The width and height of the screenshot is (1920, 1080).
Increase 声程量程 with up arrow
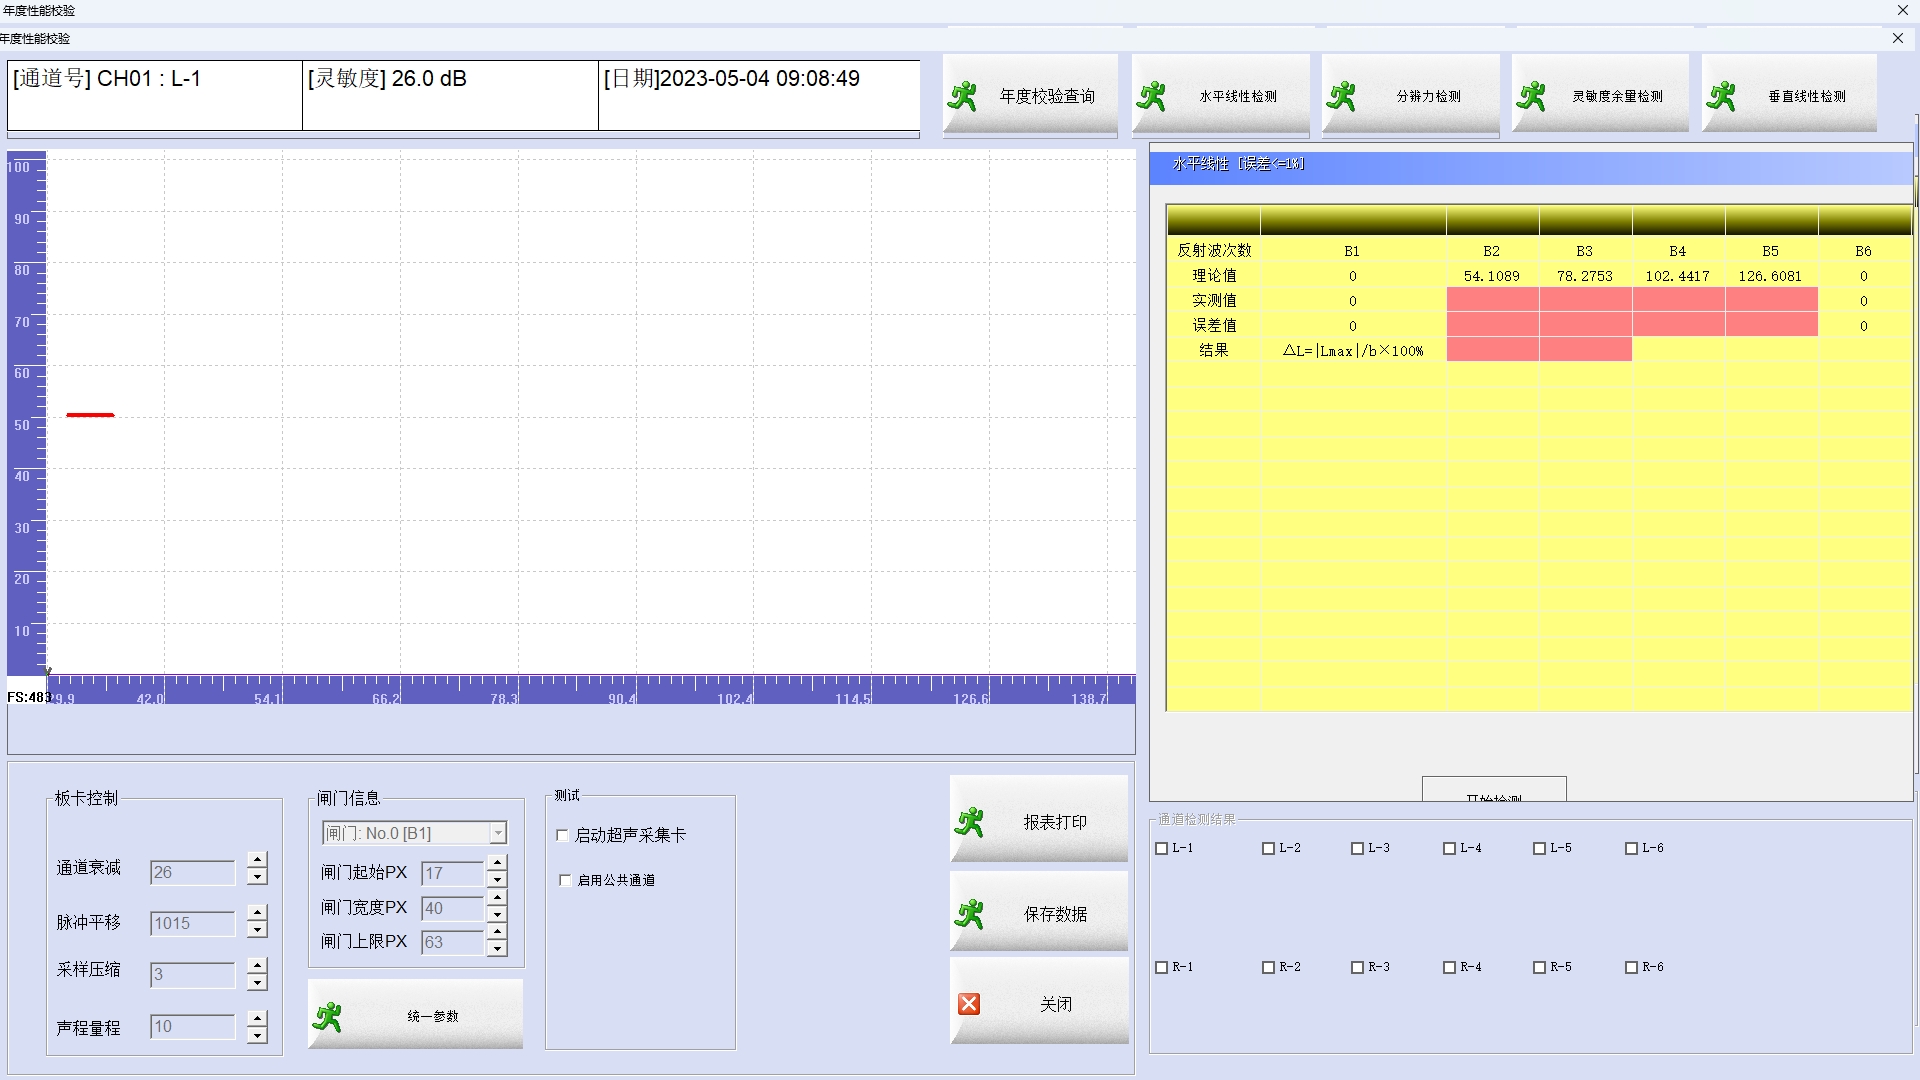point(257,1017)
